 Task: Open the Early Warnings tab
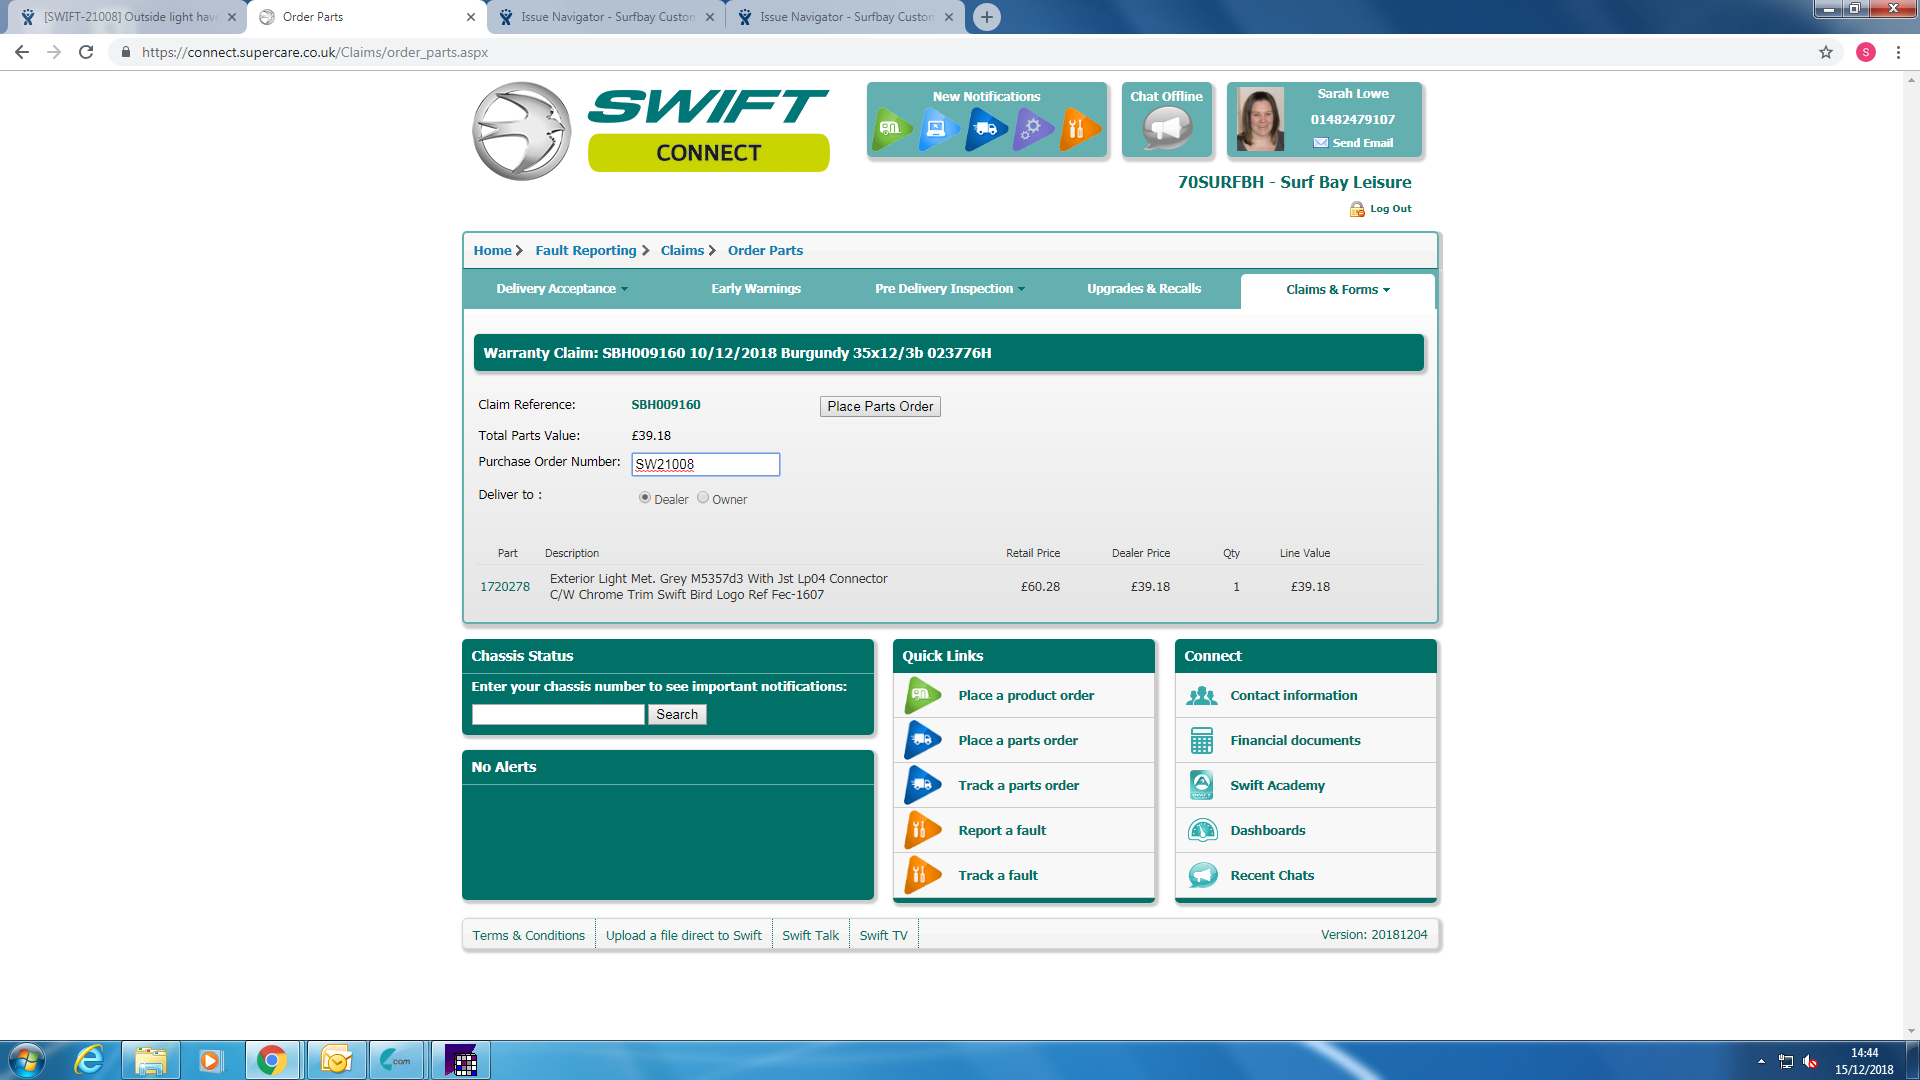pos(755,289)
